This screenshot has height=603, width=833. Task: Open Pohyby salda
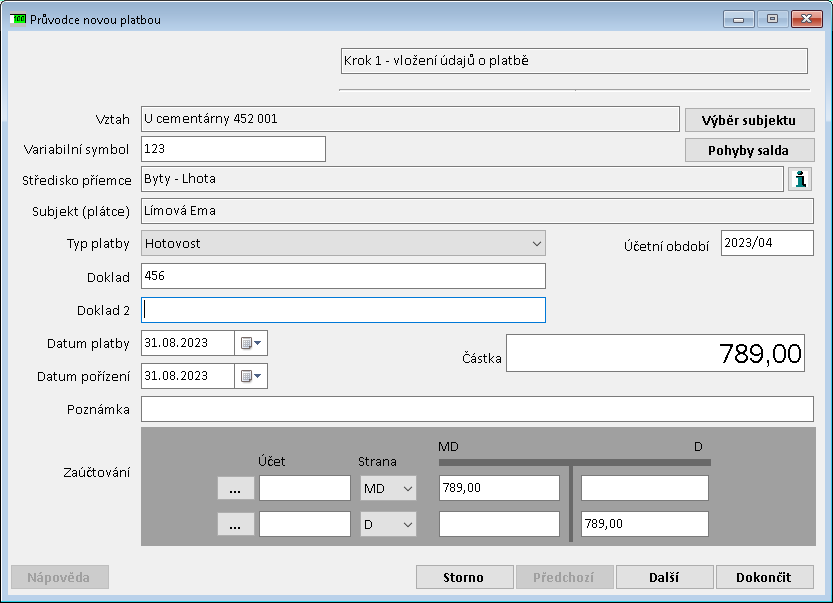[749, 150]
